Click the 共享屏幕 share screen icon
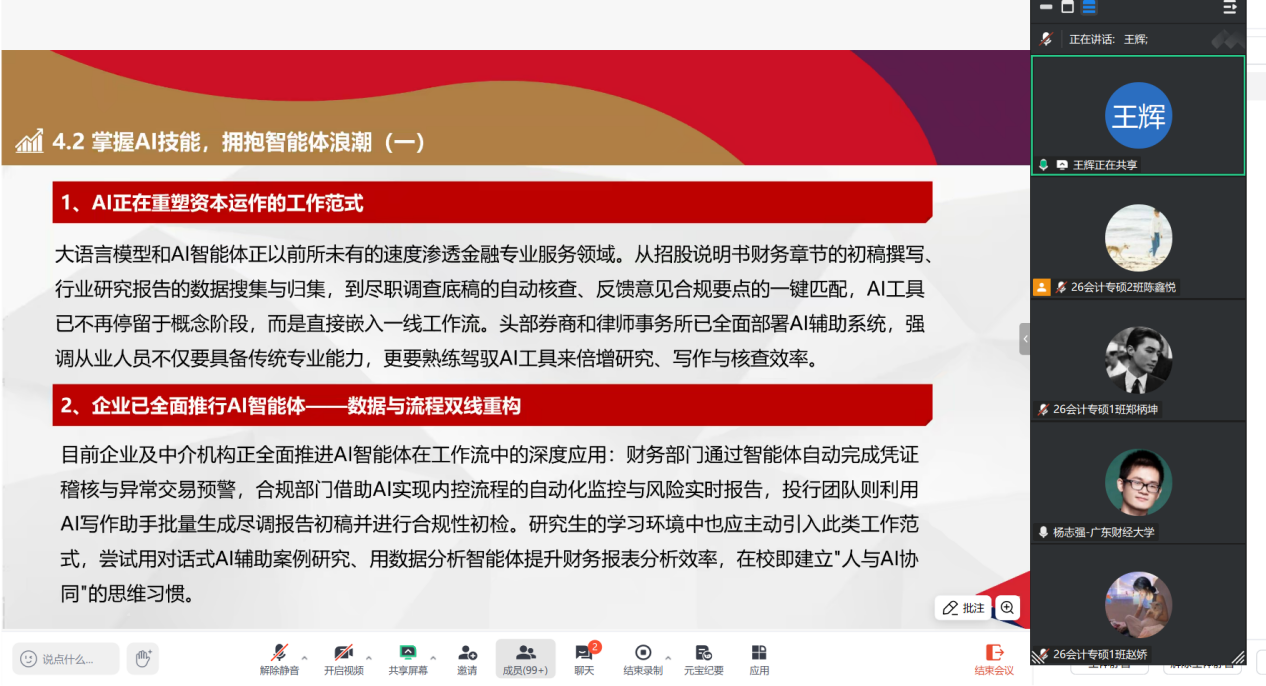1266x686 pixels. pos(407,658)
